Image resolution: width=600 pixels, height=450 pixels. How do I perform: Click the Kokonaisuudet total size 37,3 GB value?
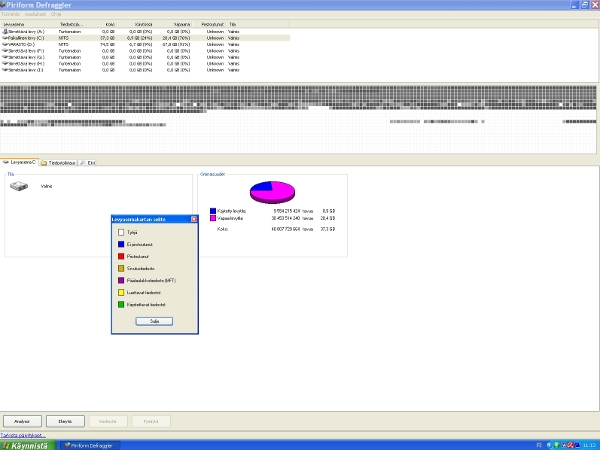pyautogui.click(x=329, y=229)
